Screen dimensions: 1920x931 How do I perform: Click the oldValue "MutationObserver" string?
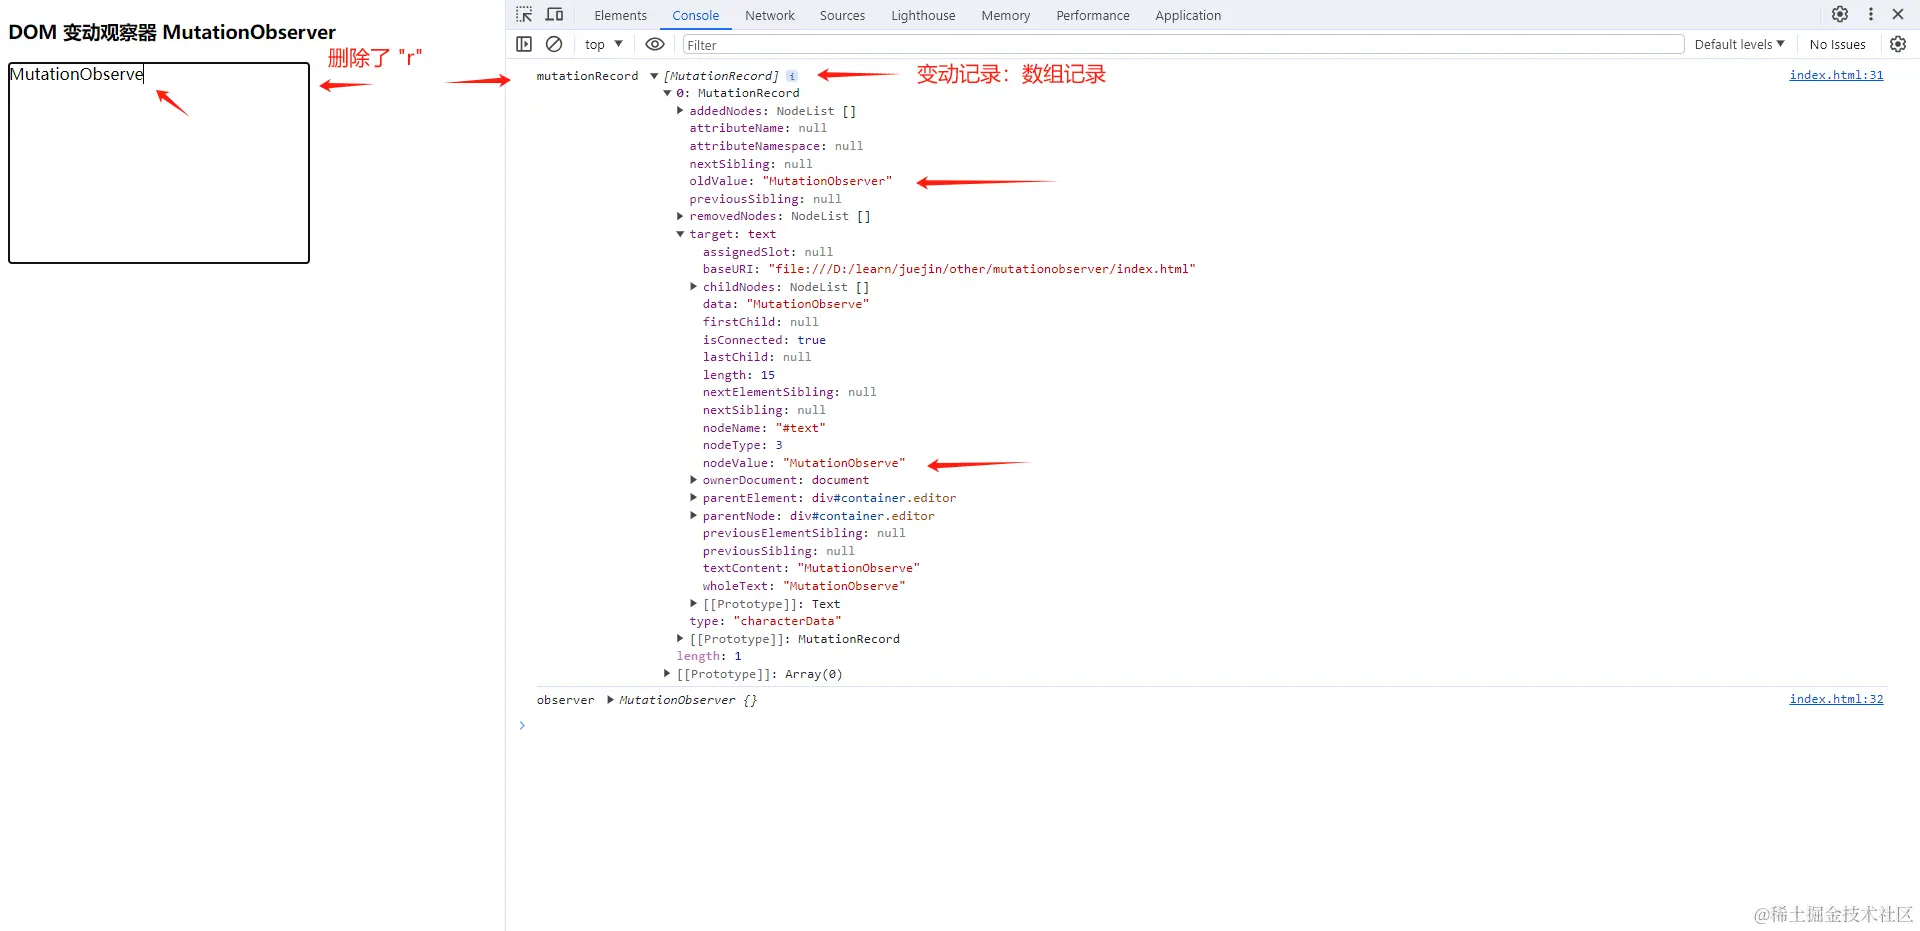827,181
